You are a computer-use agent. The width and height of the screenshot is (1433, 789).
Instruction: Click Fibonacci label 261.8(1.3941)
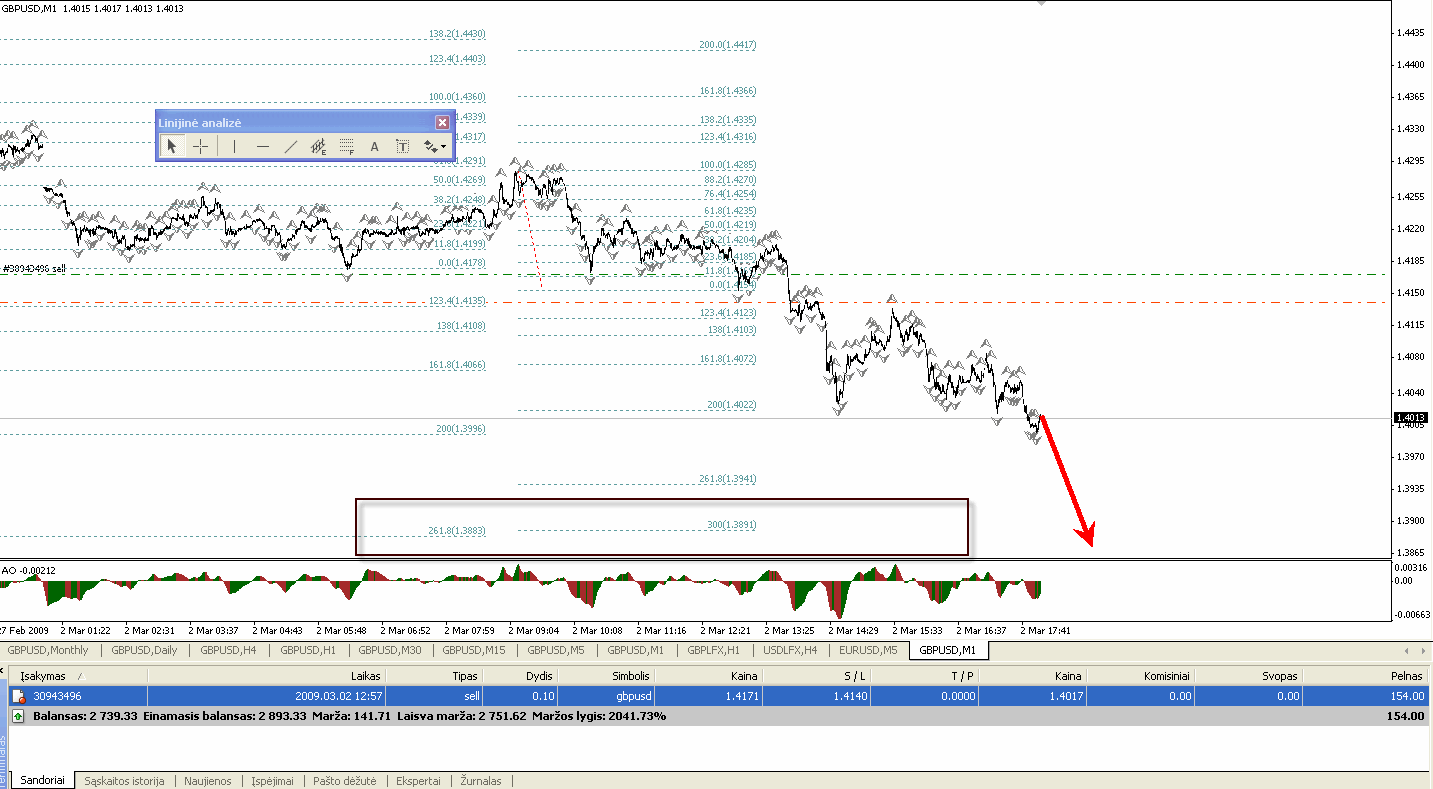tap(727, 479)
